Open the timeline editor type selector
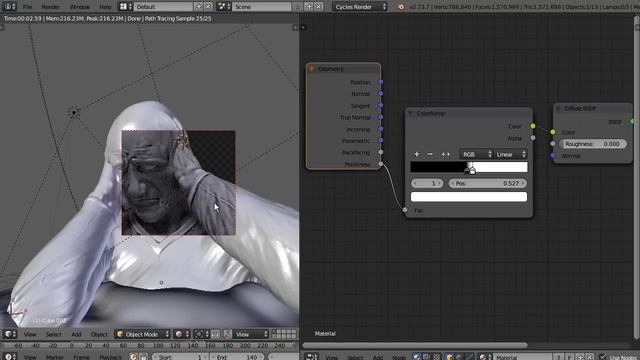The height and width of the screenshot is (360, 640). [x=10, y=357]
